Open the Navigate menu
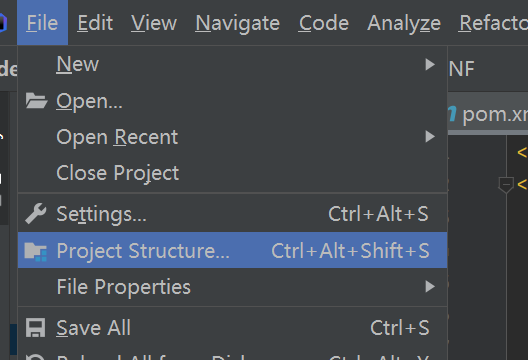The height and width of the screenshot is (360, 528). tap(238, 23)
